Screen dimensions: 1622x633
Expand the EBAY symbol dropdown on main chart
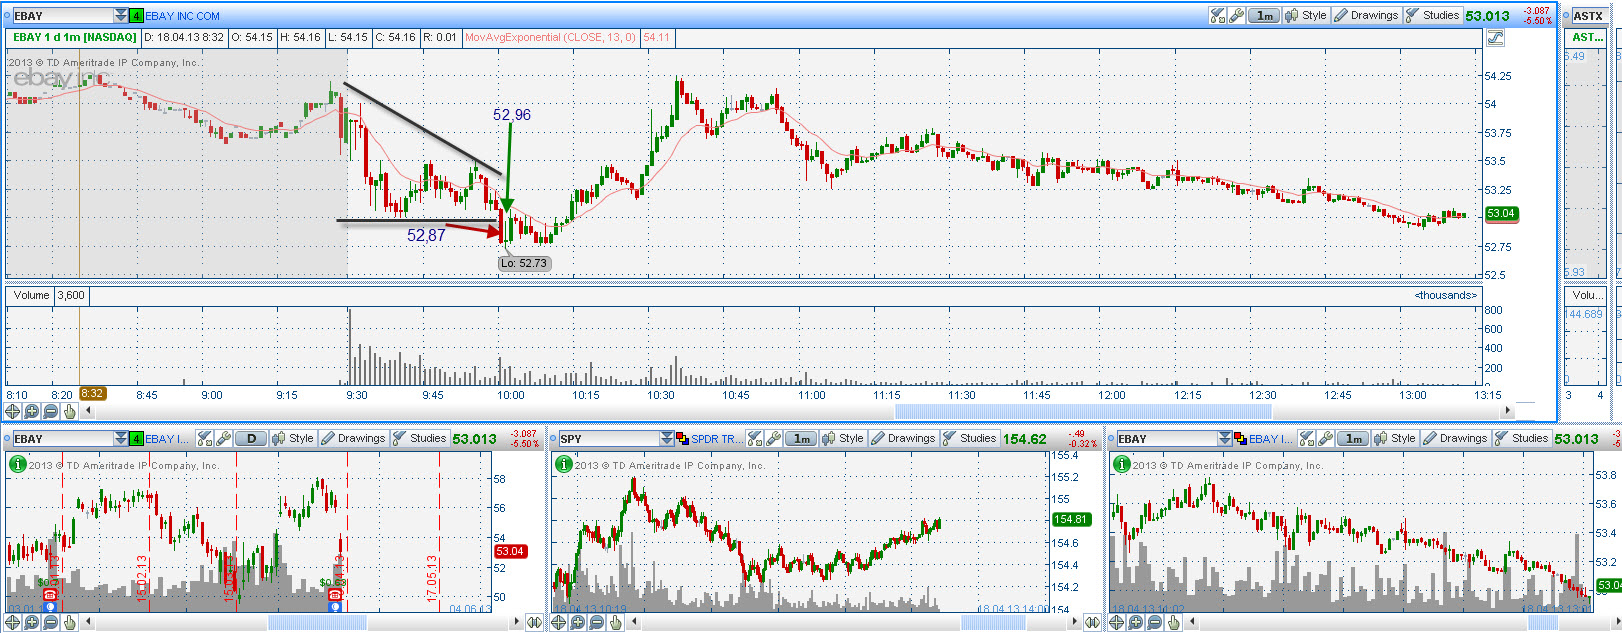(121, 16)
